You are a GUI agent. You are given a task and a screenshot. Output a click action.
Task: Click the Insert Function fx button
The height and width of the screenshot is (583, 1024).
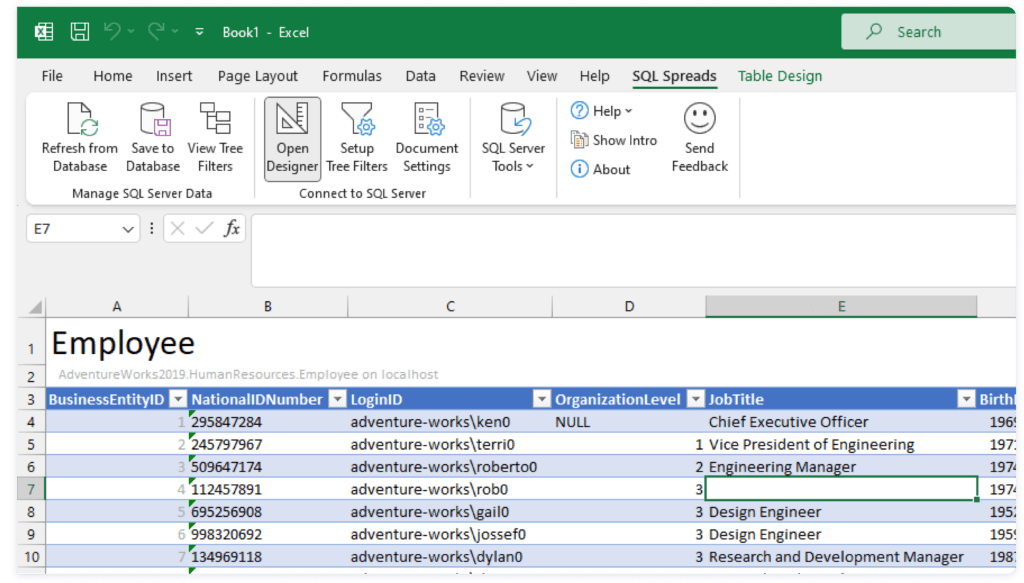232,229
